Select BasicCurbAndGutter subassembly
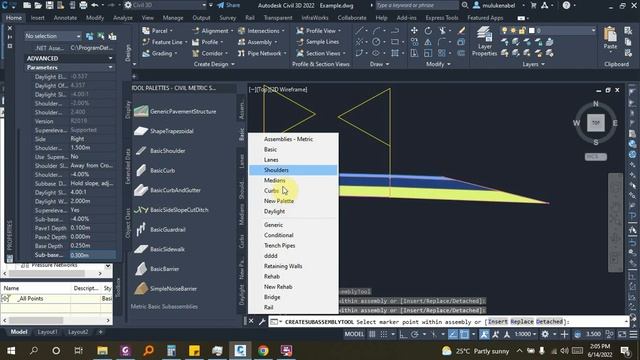Image resolution: width=640 pixels, height=360 pixels. tap(168, 190)
